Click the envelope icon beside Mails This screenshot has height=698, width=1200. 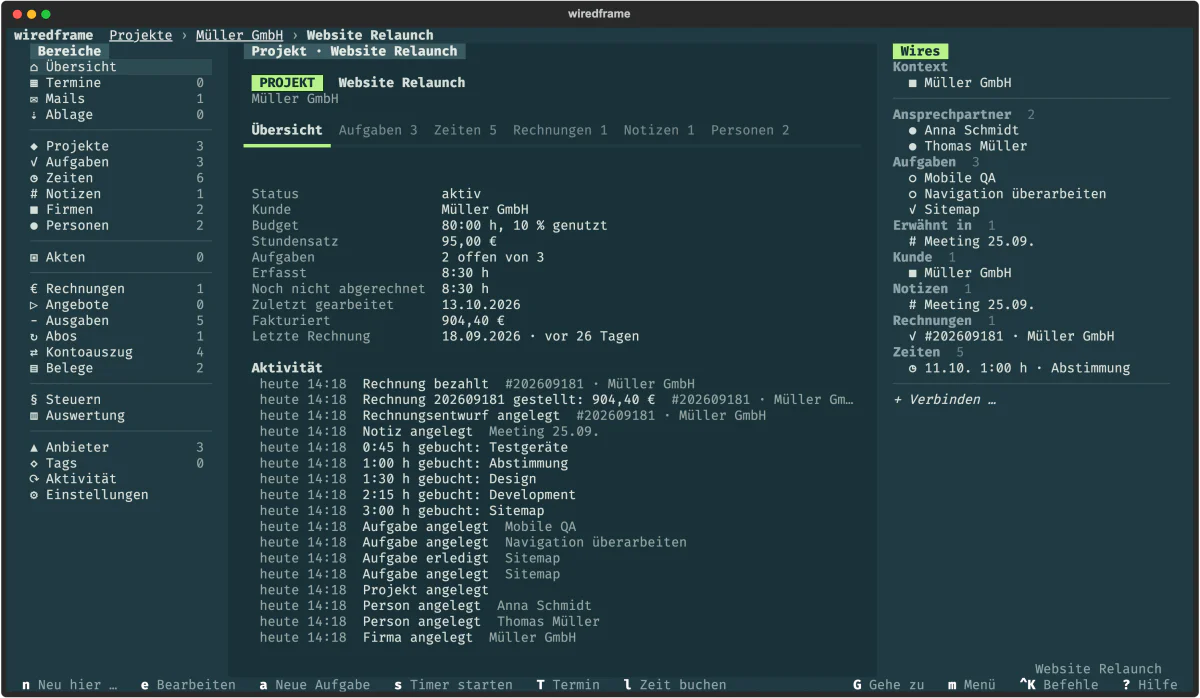(34, 99)
